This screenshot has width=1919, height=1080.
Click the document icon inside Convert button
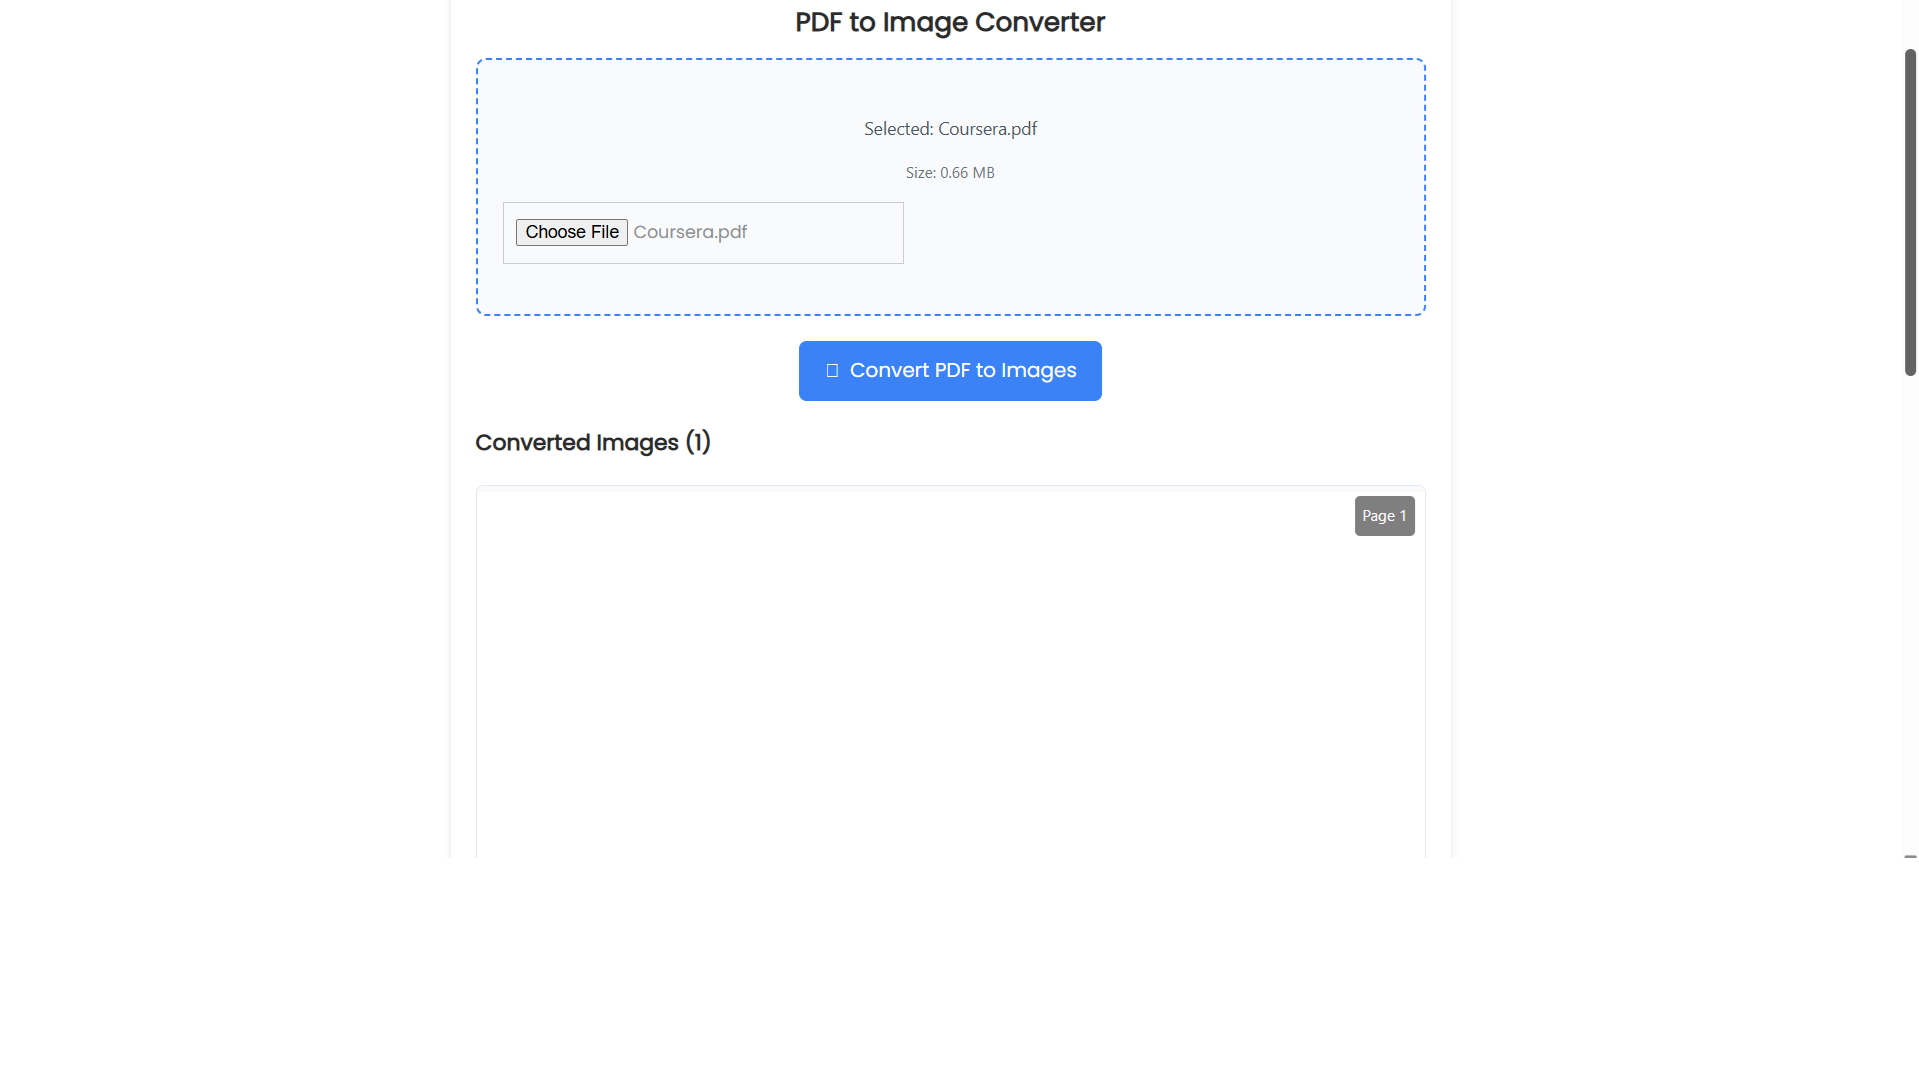click(832, 371)
